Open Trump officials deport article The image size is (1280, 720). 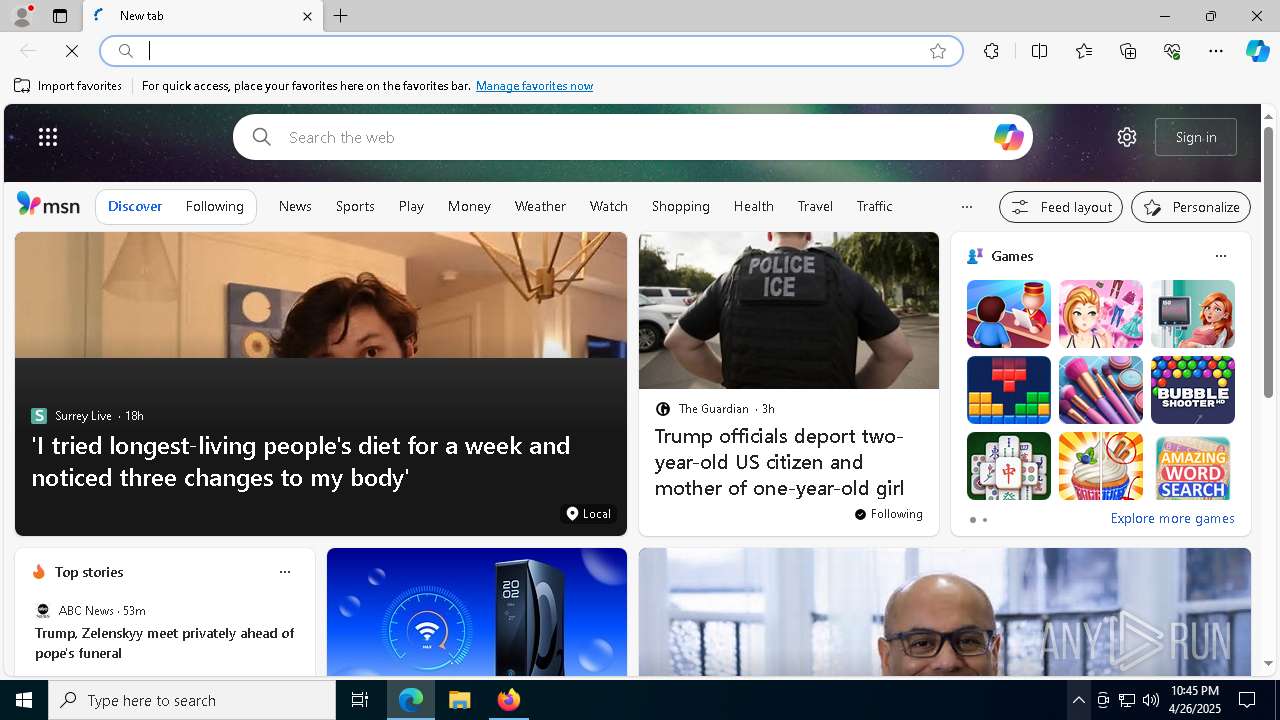[779, 462]
